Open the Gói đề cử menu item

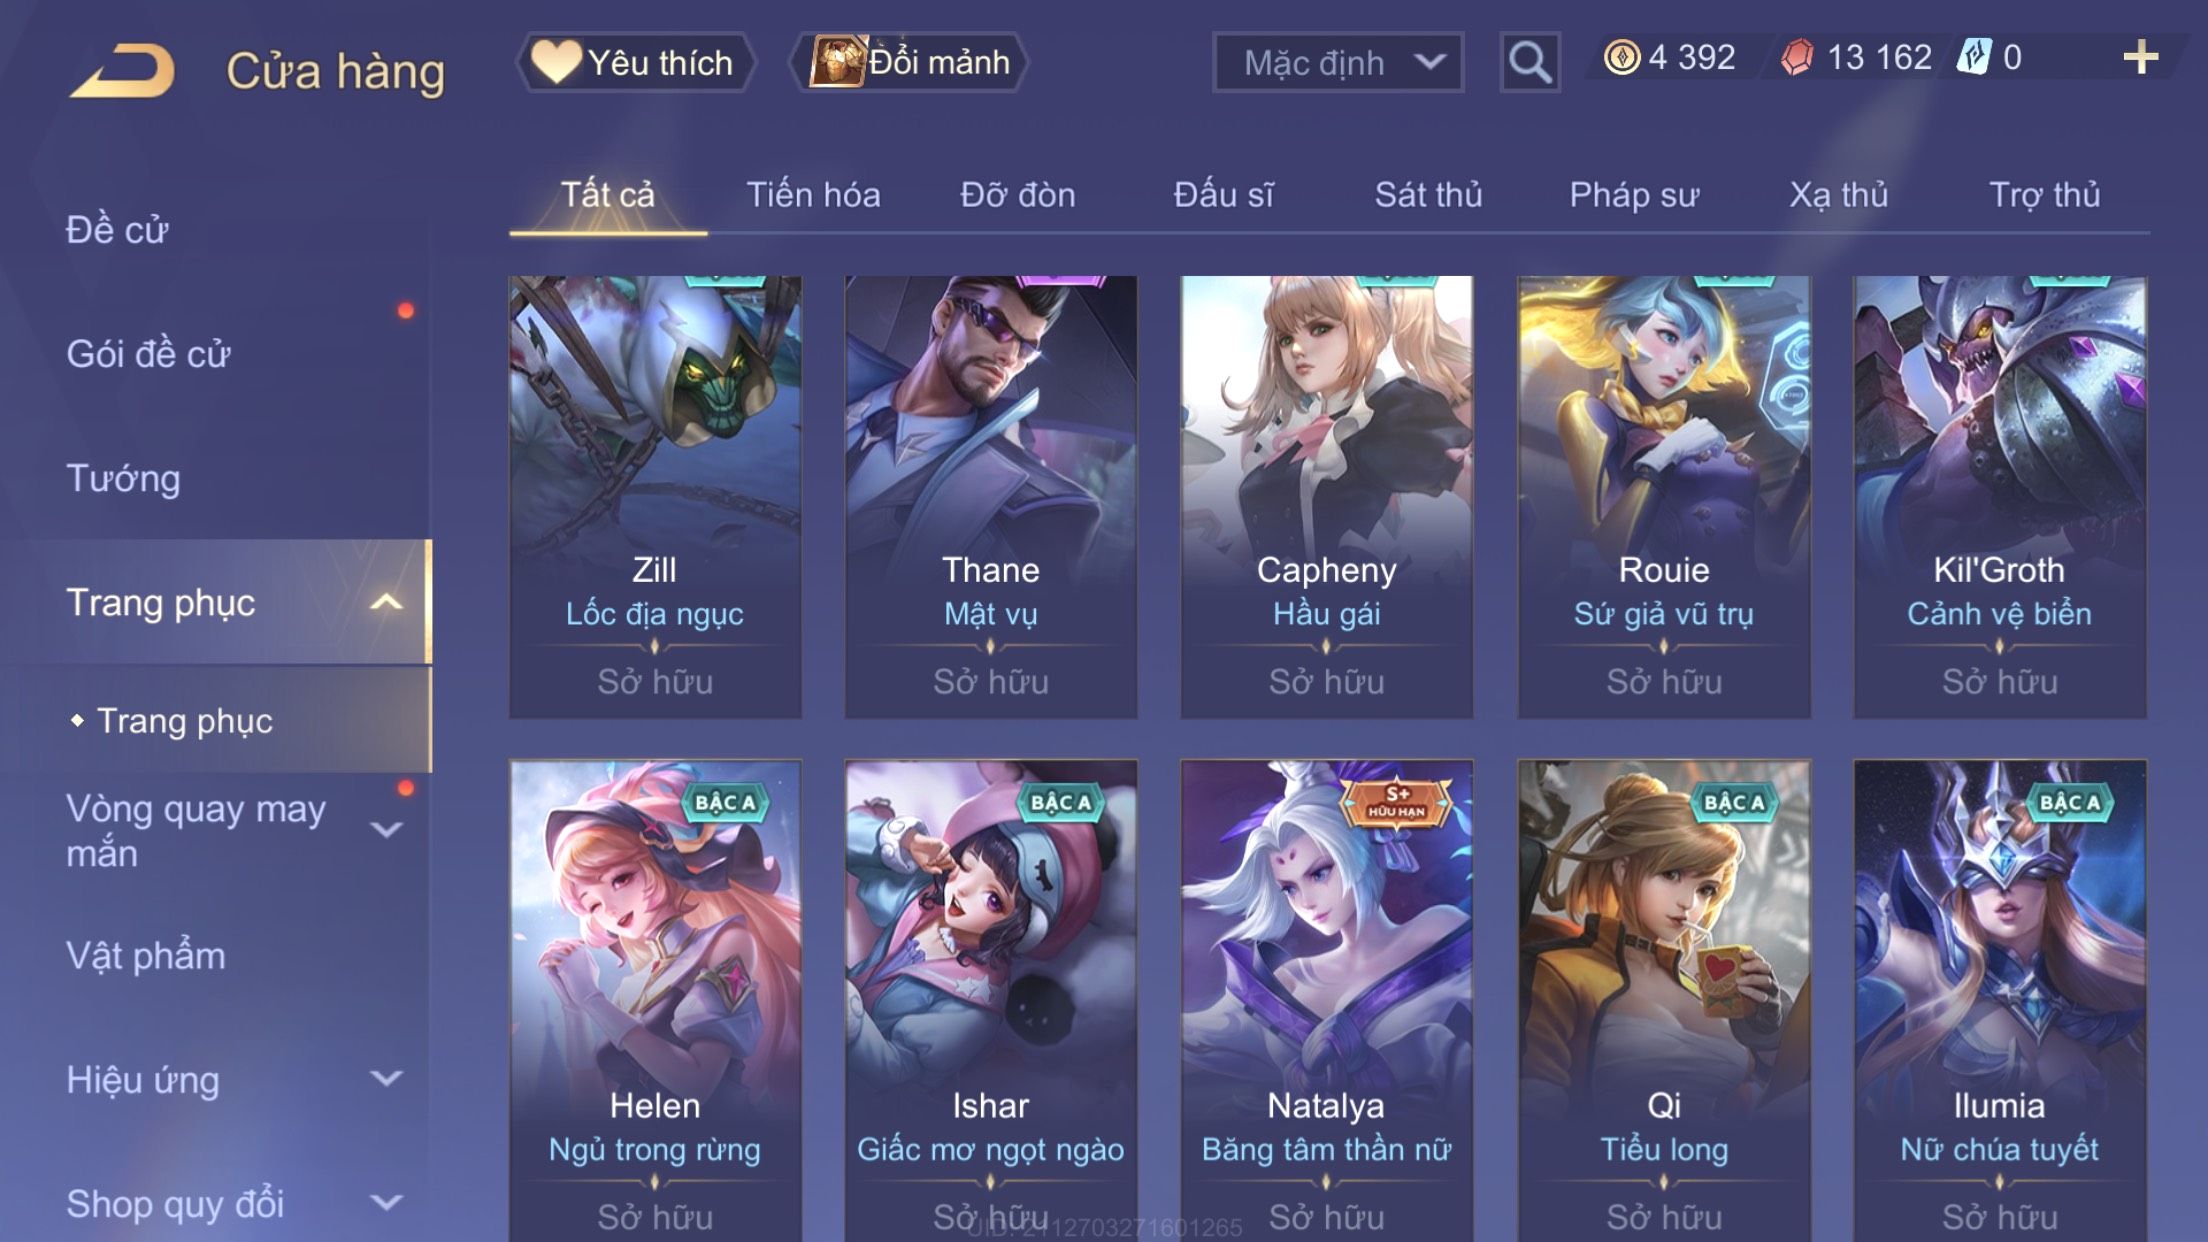coord(148,353)
